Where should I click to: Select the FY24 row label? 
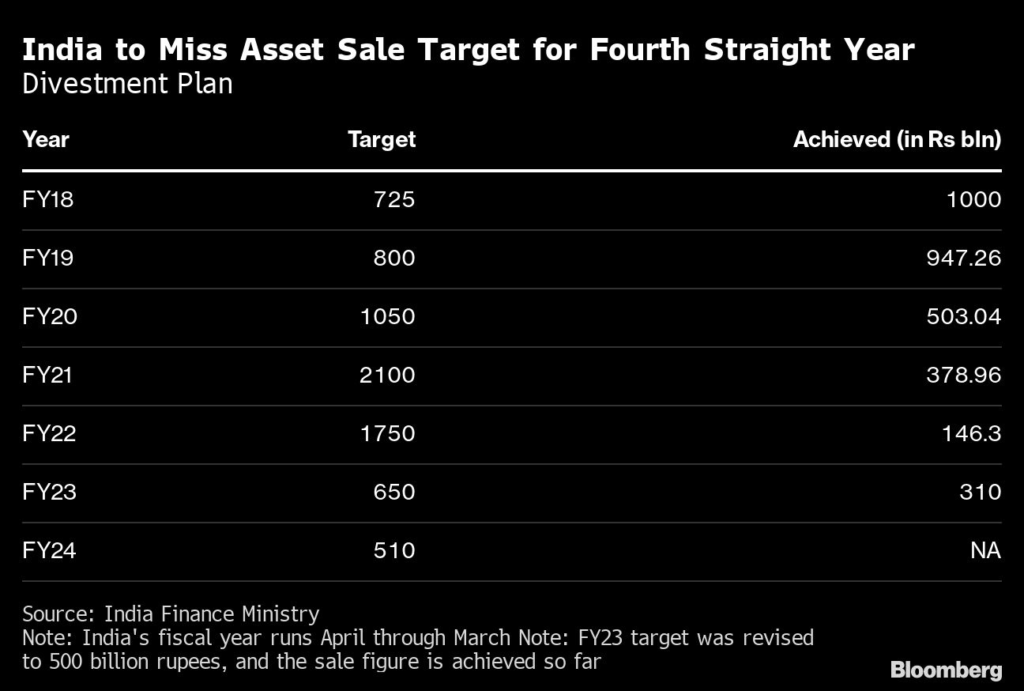pyautogui.click(x=49, y=550)
